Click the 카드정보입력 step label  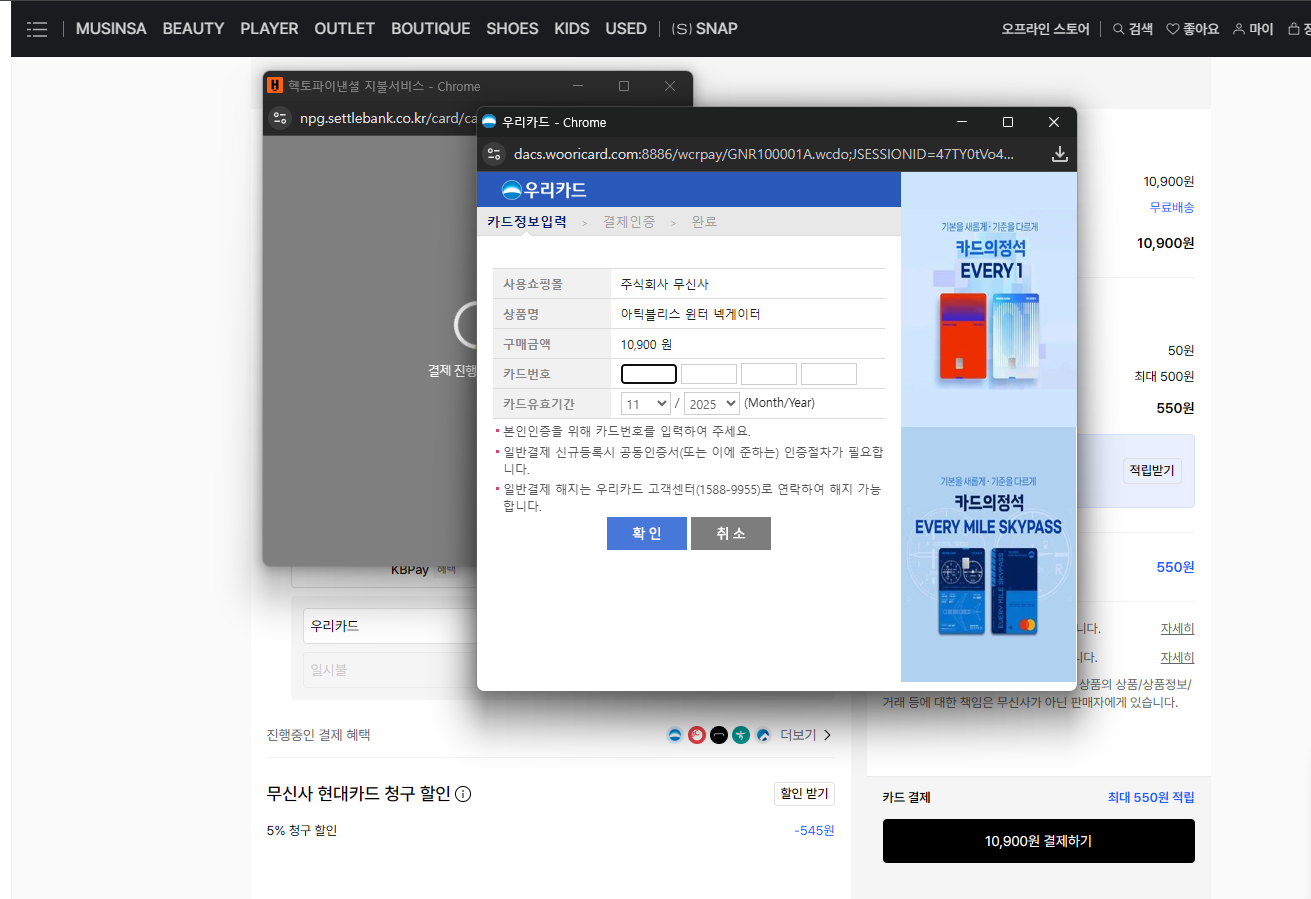coord(527,222)
